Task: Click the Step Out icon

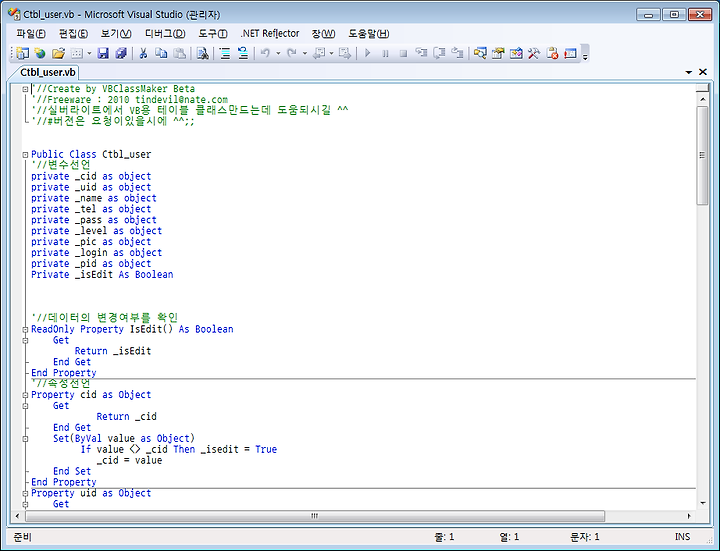Action: click(457, 53)
